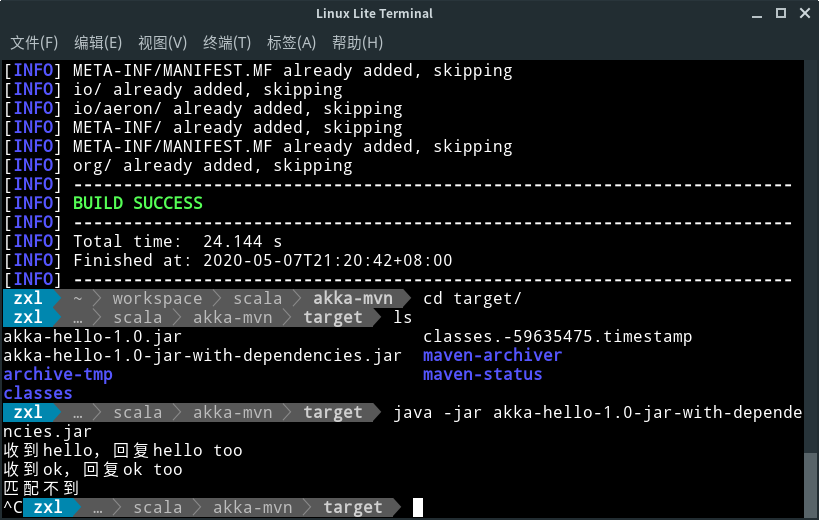Click the 'cd target/' command text
The height and width of the screenshot is (520, 819).
(472, 299)
